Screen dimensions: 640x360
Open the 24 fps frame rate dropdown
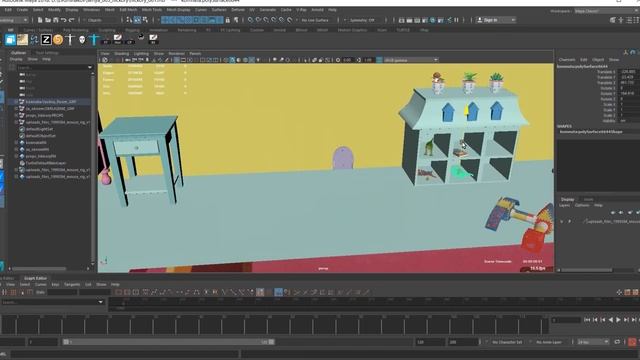(593, 342)
